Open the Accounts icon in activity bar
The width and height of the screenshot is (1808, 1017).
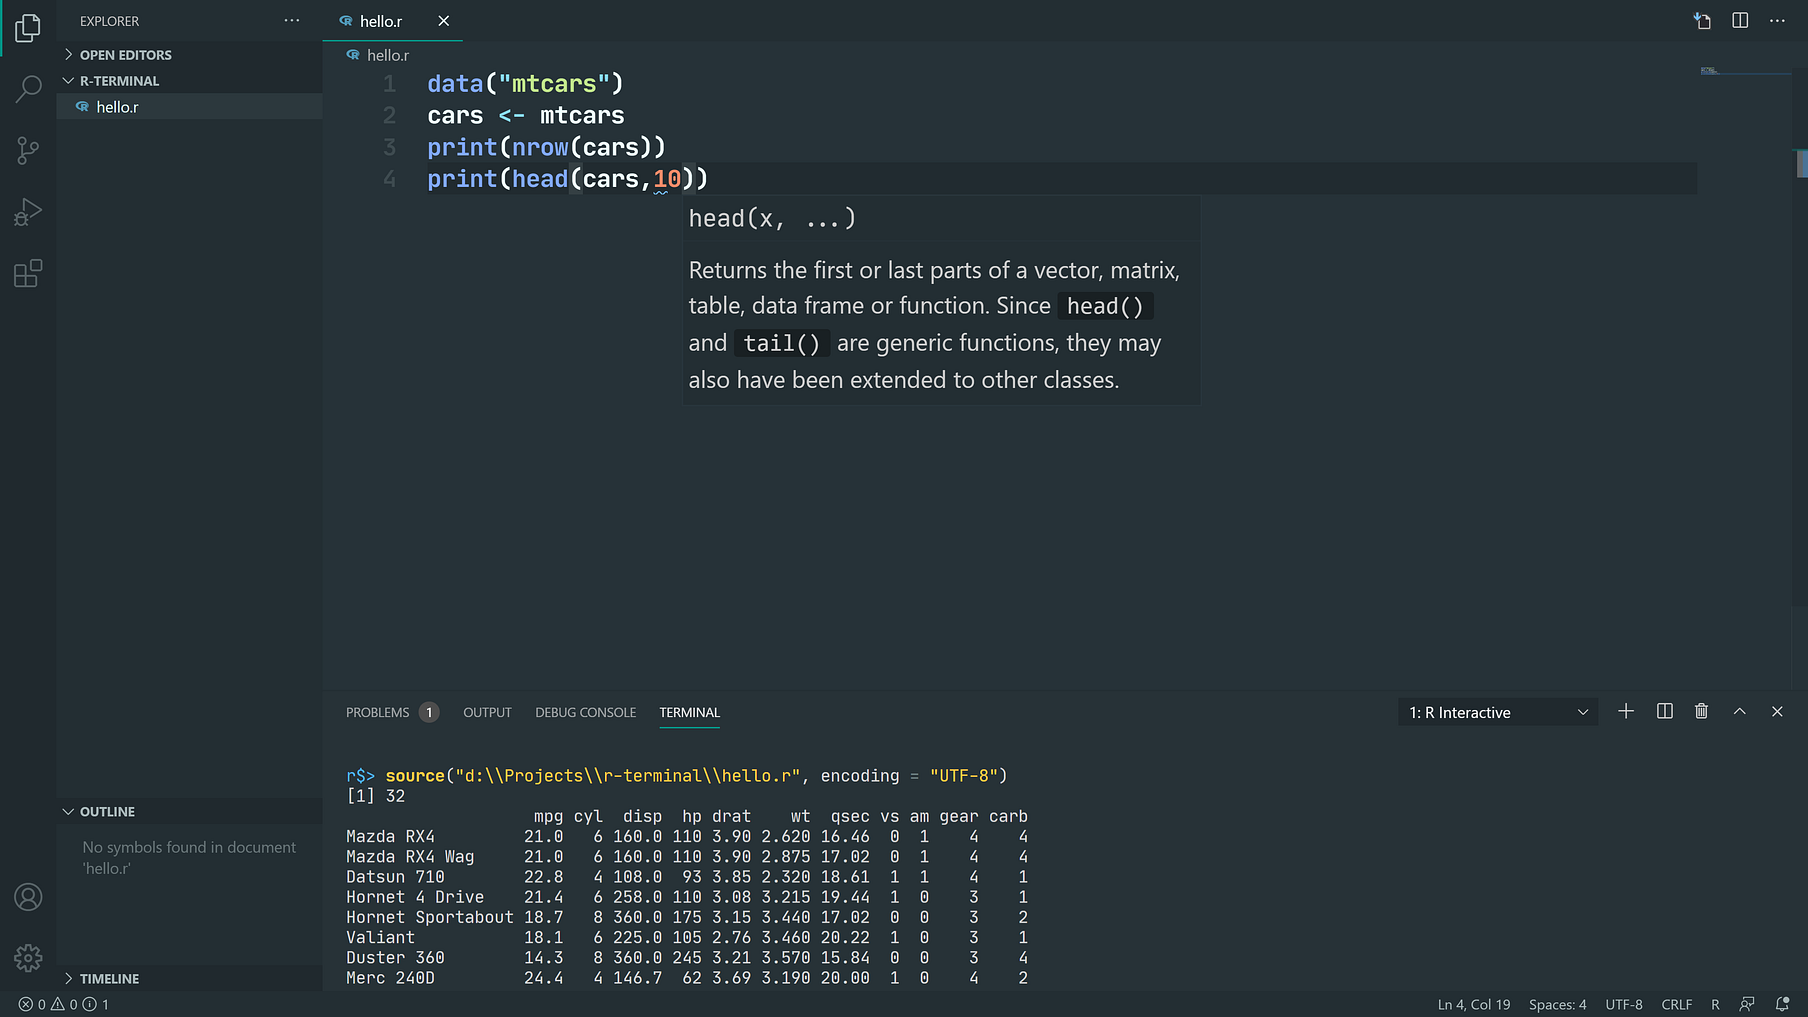click(x=28, y=897)
